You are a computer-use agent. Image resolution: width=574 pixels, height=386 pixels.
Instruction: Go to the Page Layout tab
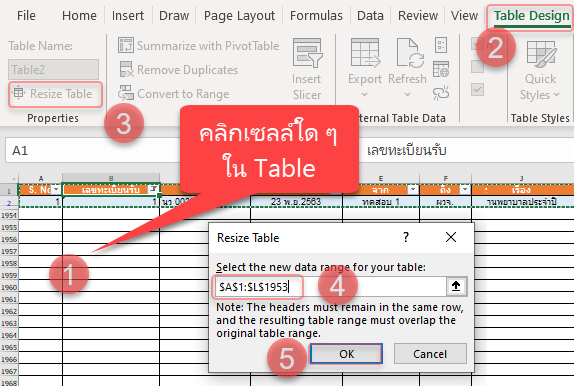click(x=239, y=16)
